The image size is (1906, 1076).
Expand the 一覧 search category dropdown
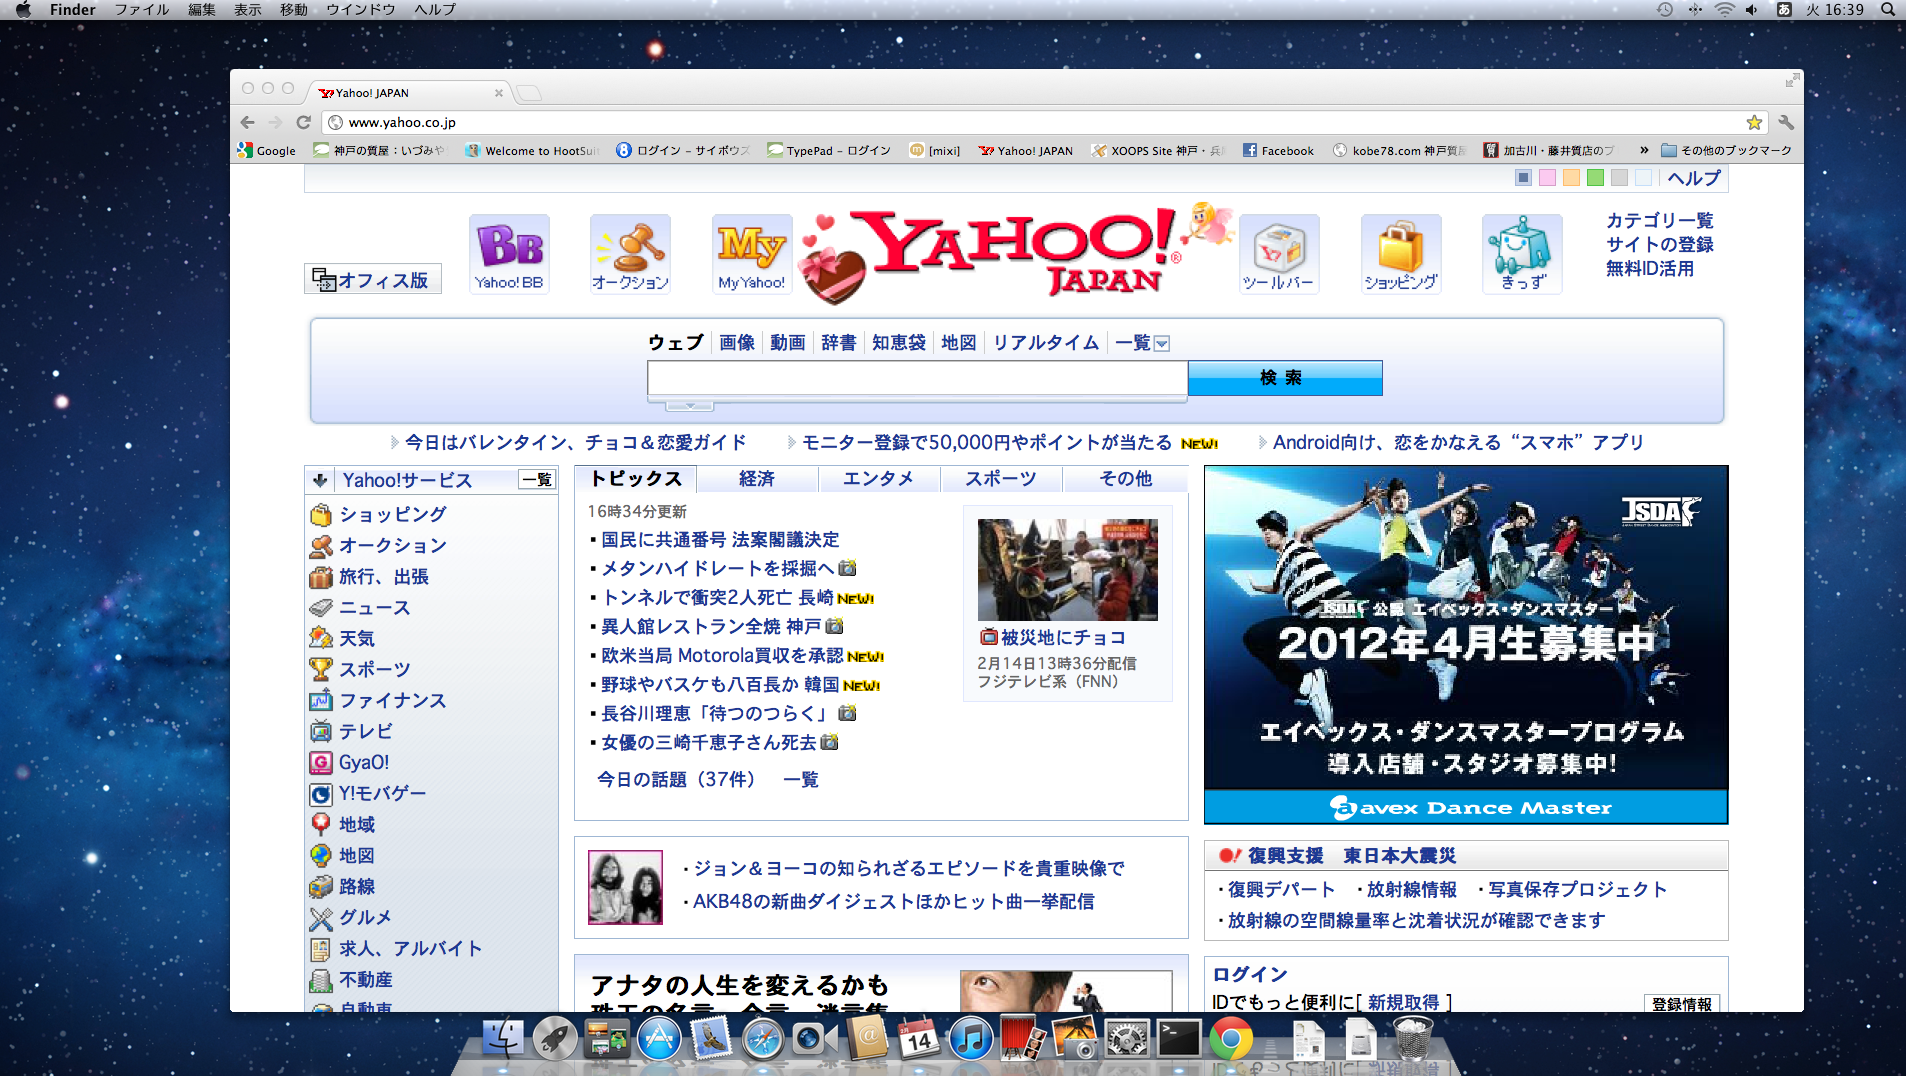point(1162,343)
